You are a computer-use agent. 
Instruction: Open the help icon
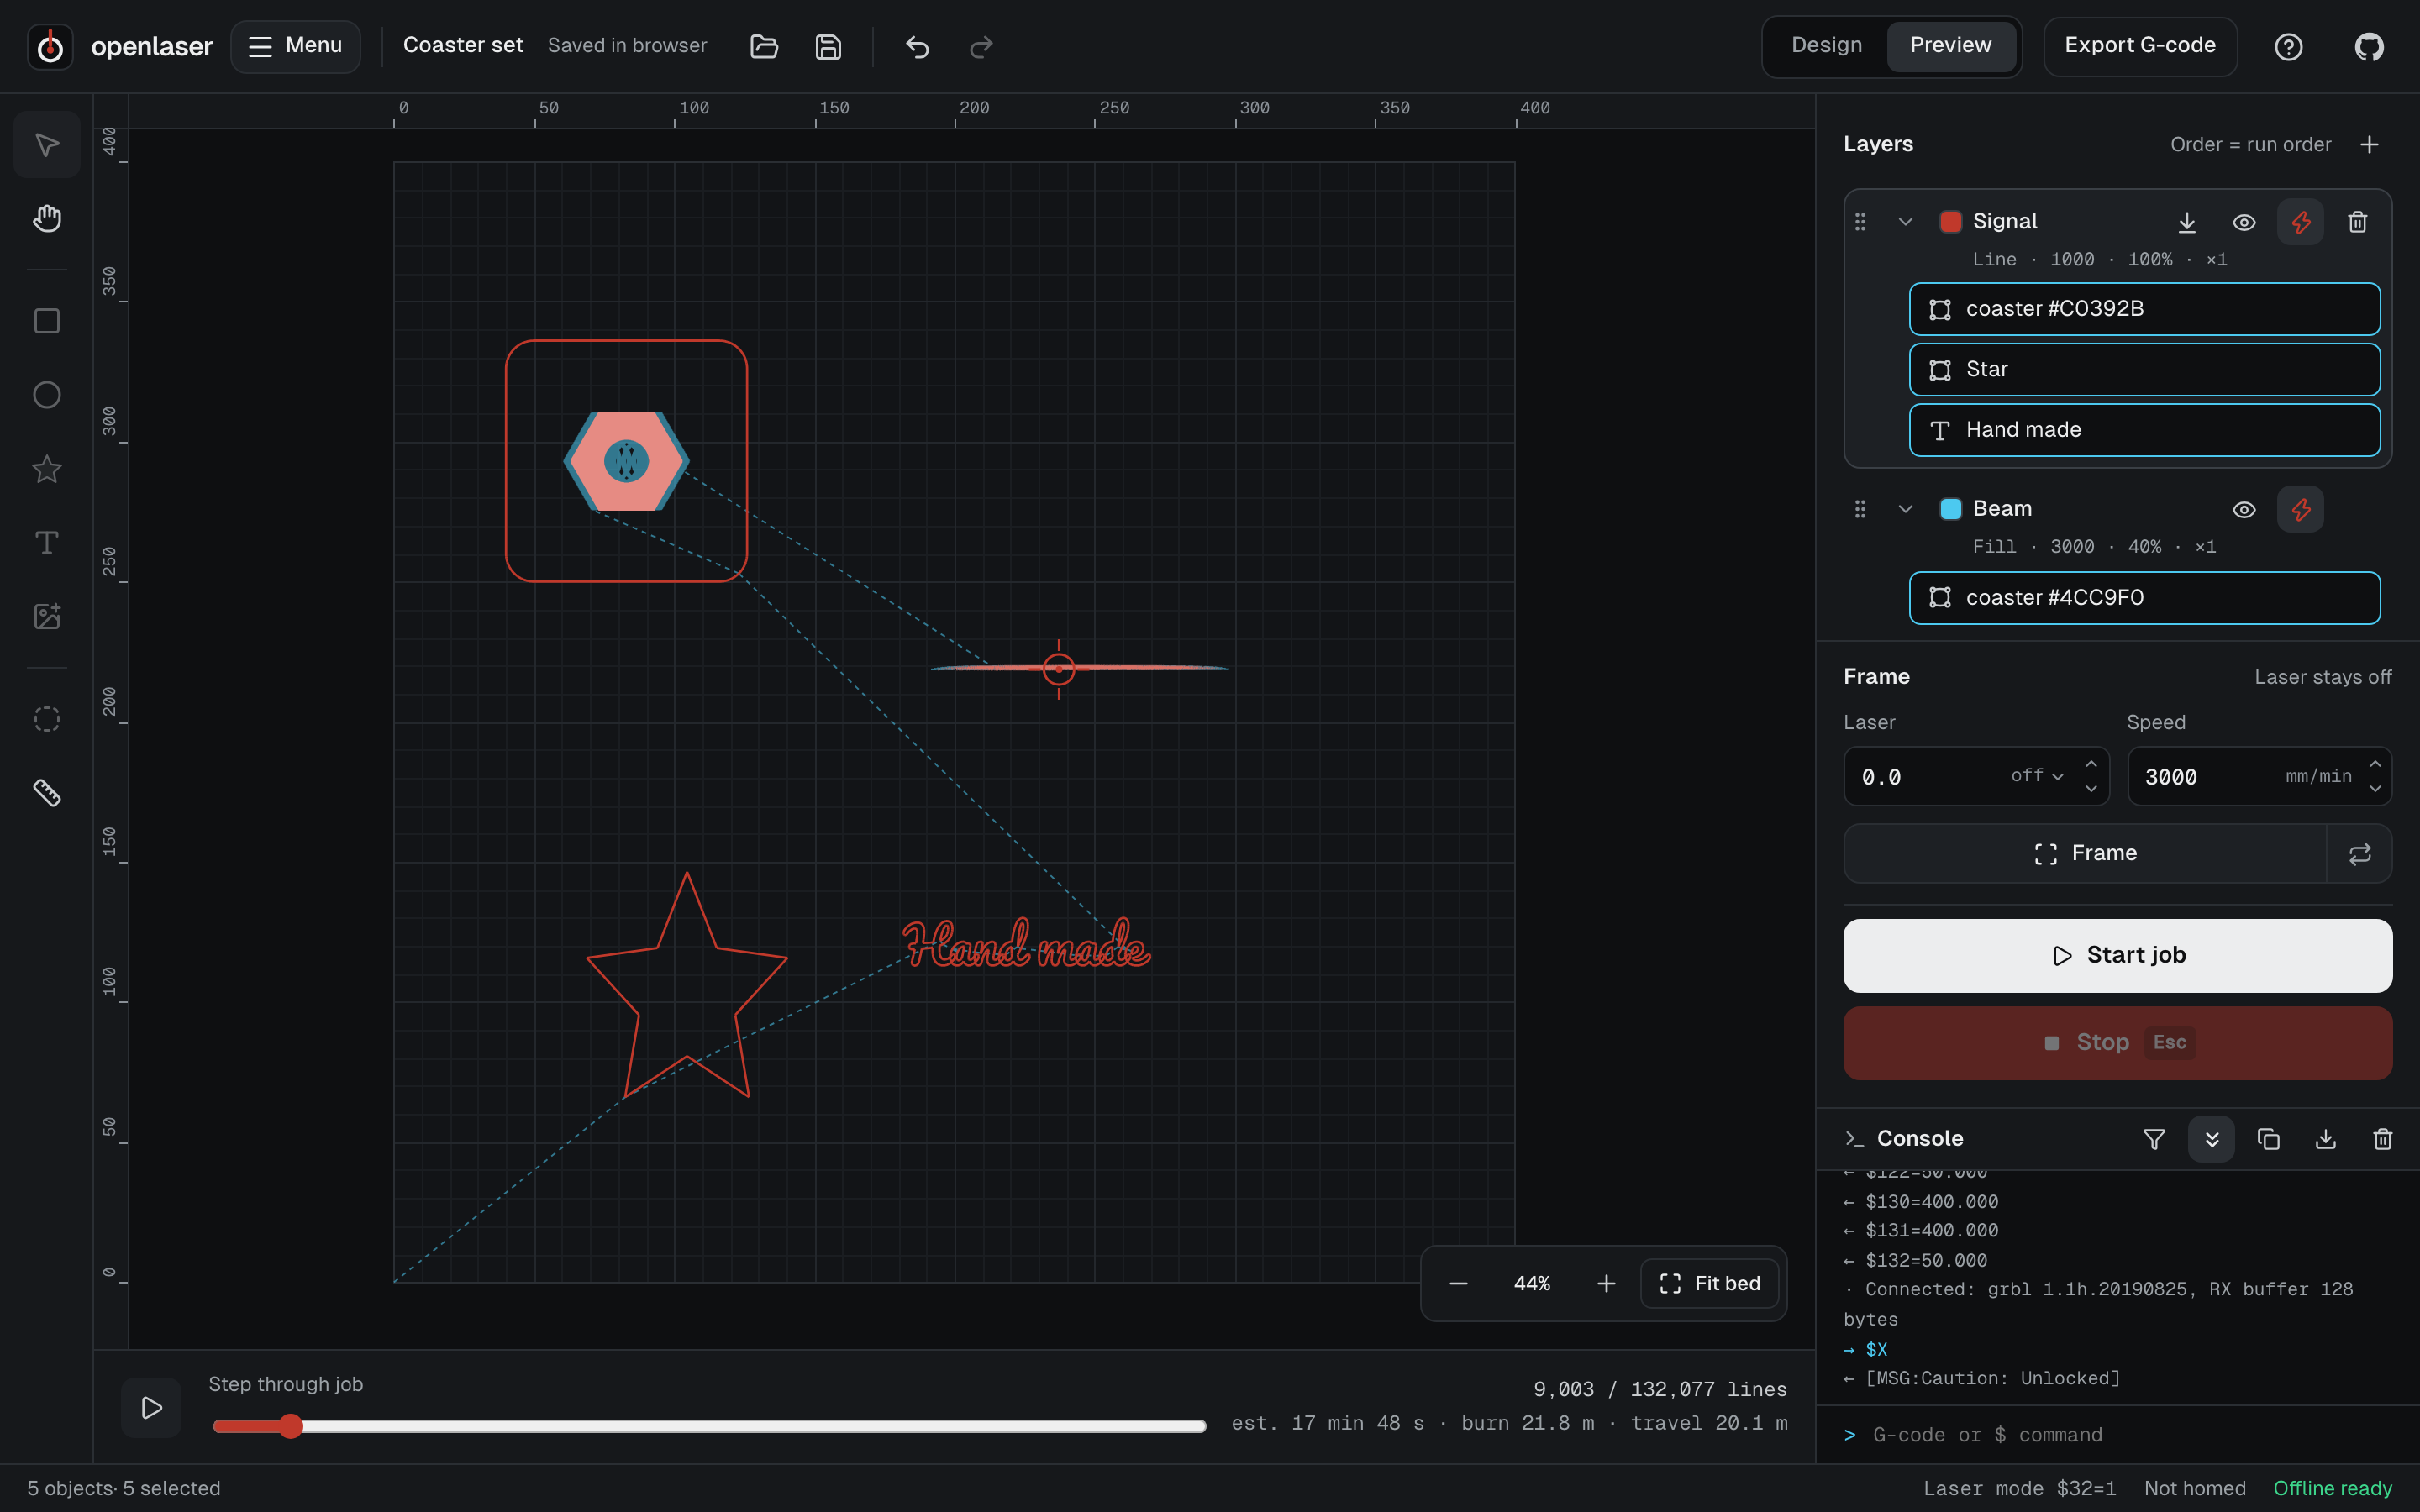(x=2288, y=46)
